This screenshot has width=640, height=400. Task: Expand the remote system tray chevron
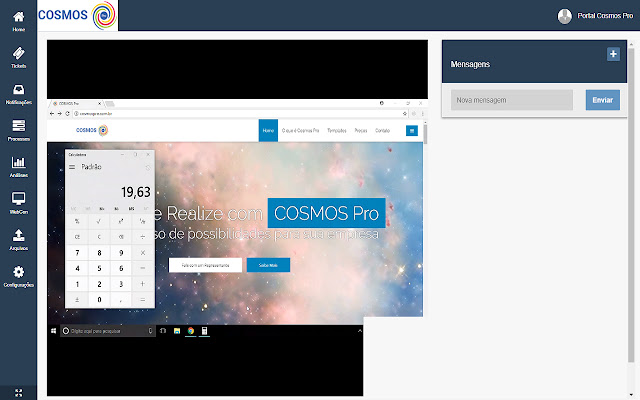(360, 331)
